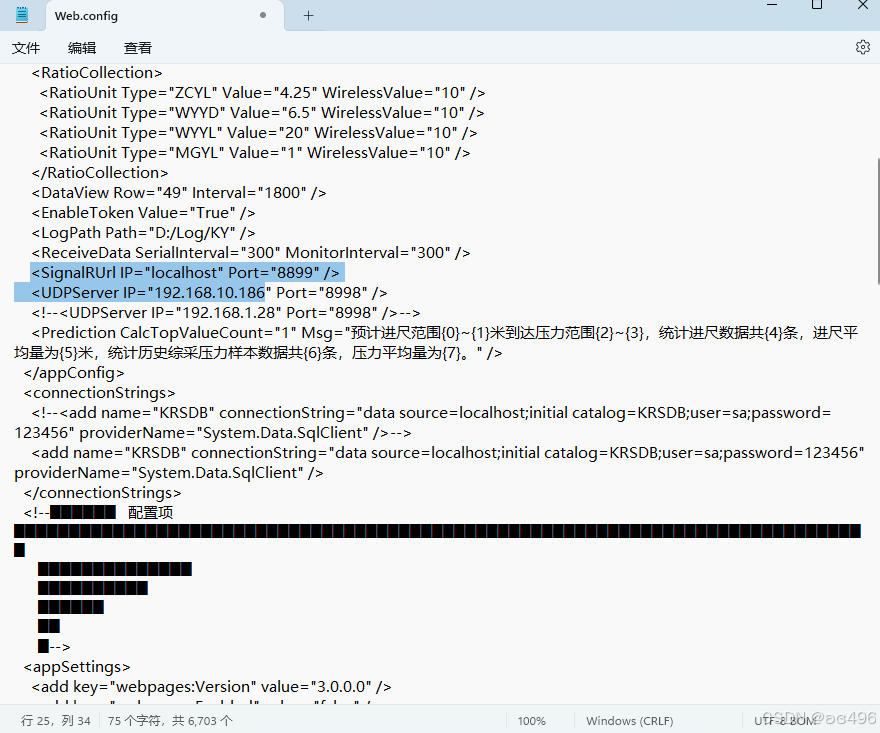
Task: Click the RatioUnit Type="ZCYL" line
Action: (x=262, y=93)
